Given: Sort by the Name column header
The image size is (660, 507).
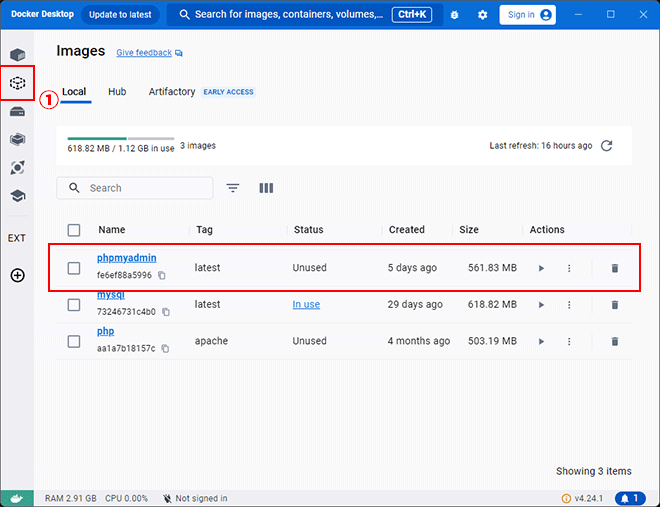Looking at the screenshot, I should pos(112,230).
